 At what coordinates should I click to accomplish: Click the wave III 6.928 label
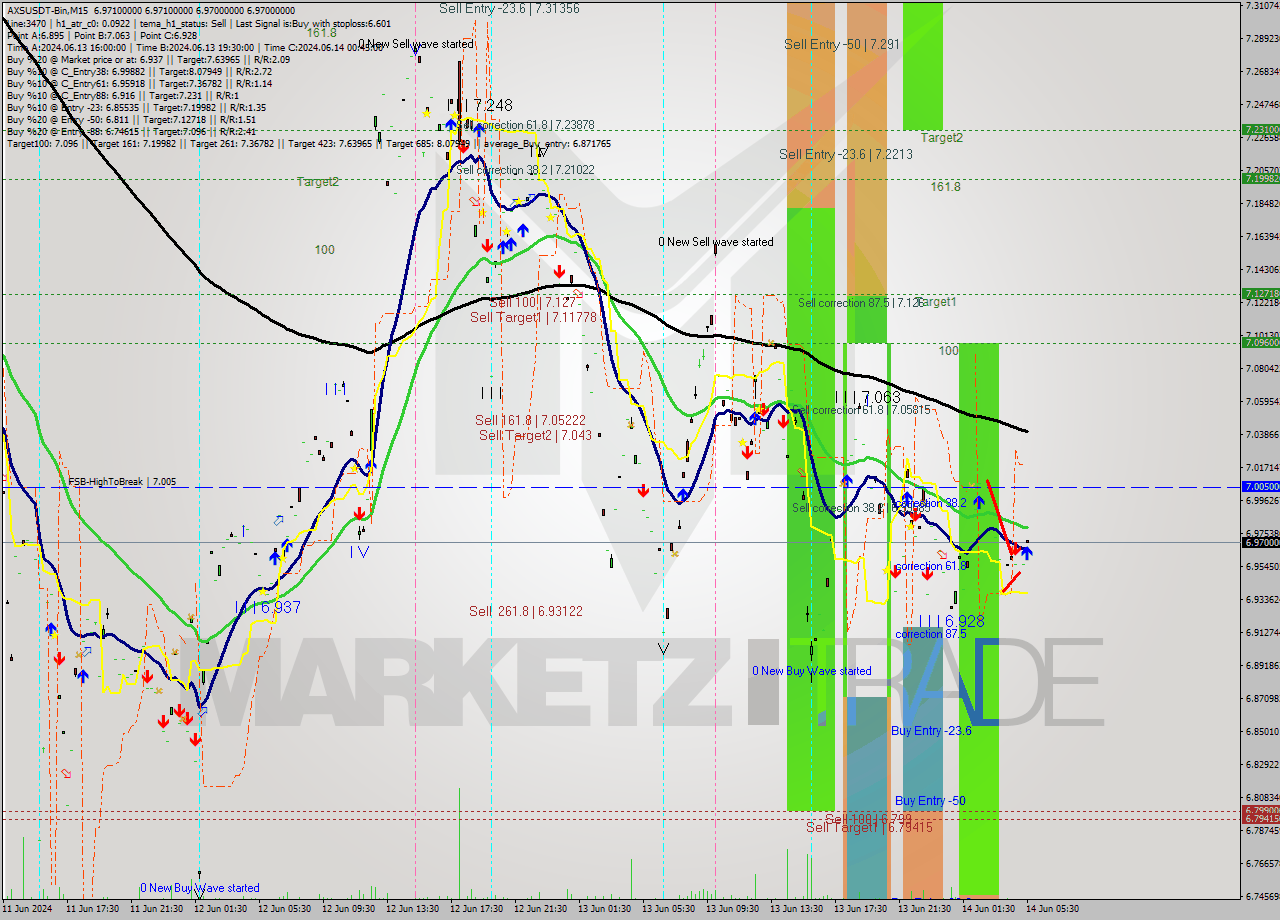click(951, 621)
